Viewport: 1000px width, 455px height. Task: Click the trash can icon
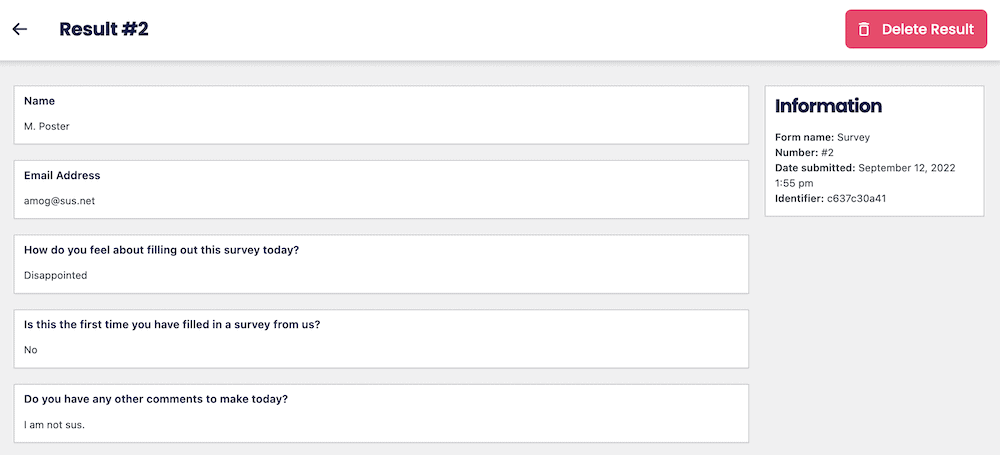pyautogui.click(x=864, y=29)
